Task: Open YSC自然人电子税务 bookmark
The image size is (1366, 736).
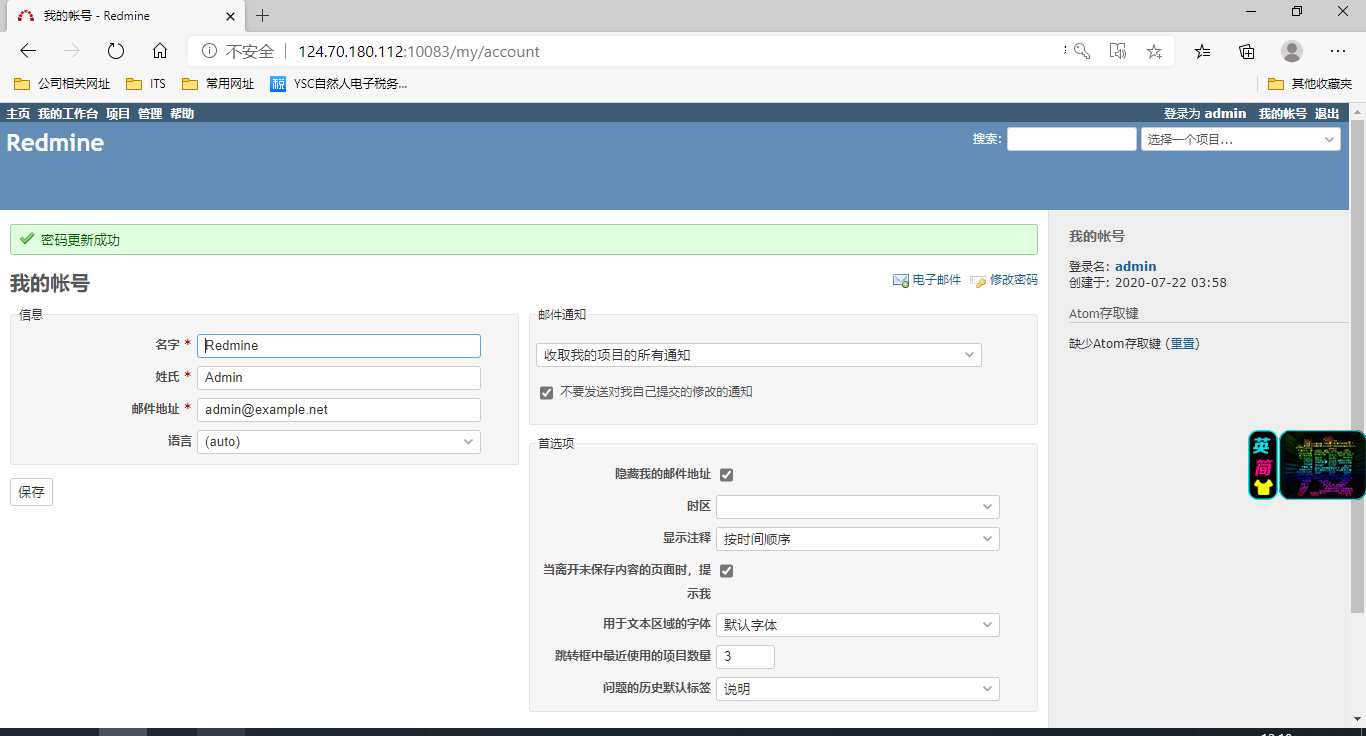Action: pos(338,84)
